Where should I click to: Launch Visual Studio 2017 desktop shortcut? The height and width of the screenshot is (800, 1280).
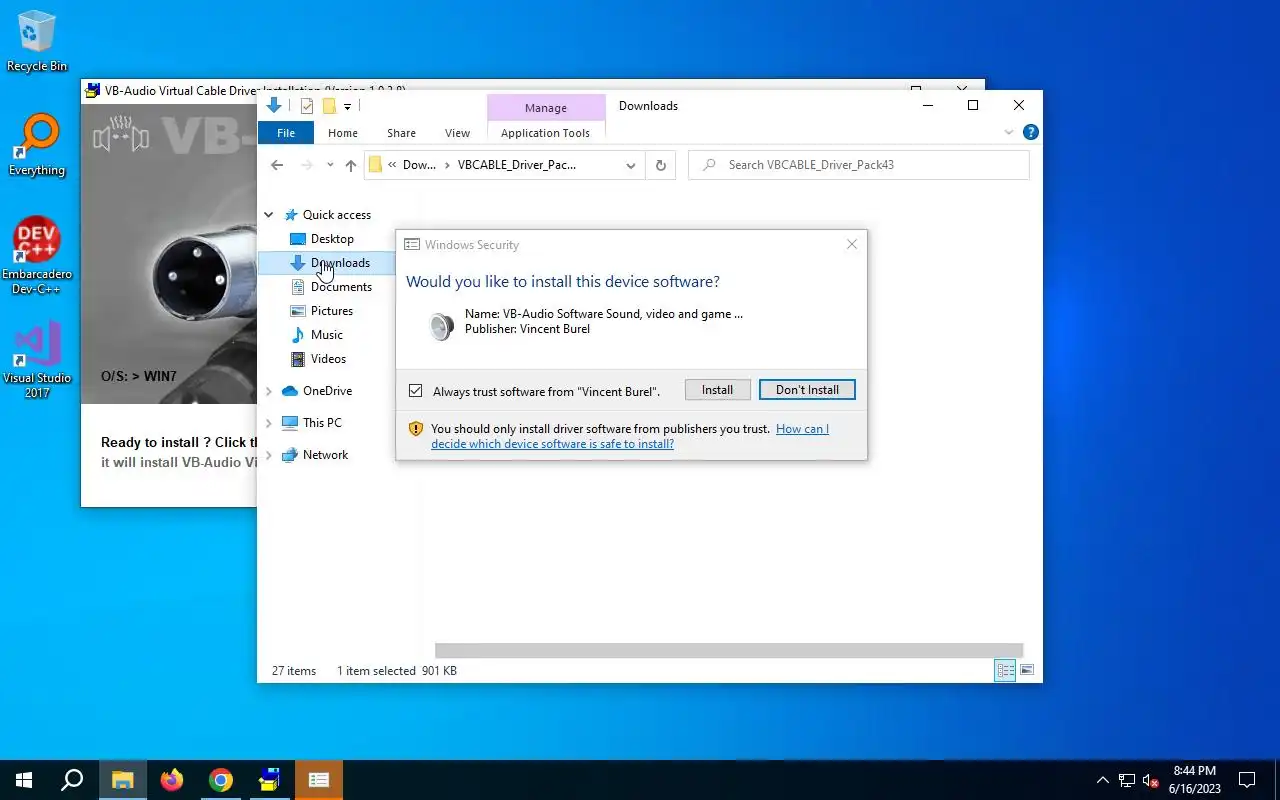[x=37, y=360]
